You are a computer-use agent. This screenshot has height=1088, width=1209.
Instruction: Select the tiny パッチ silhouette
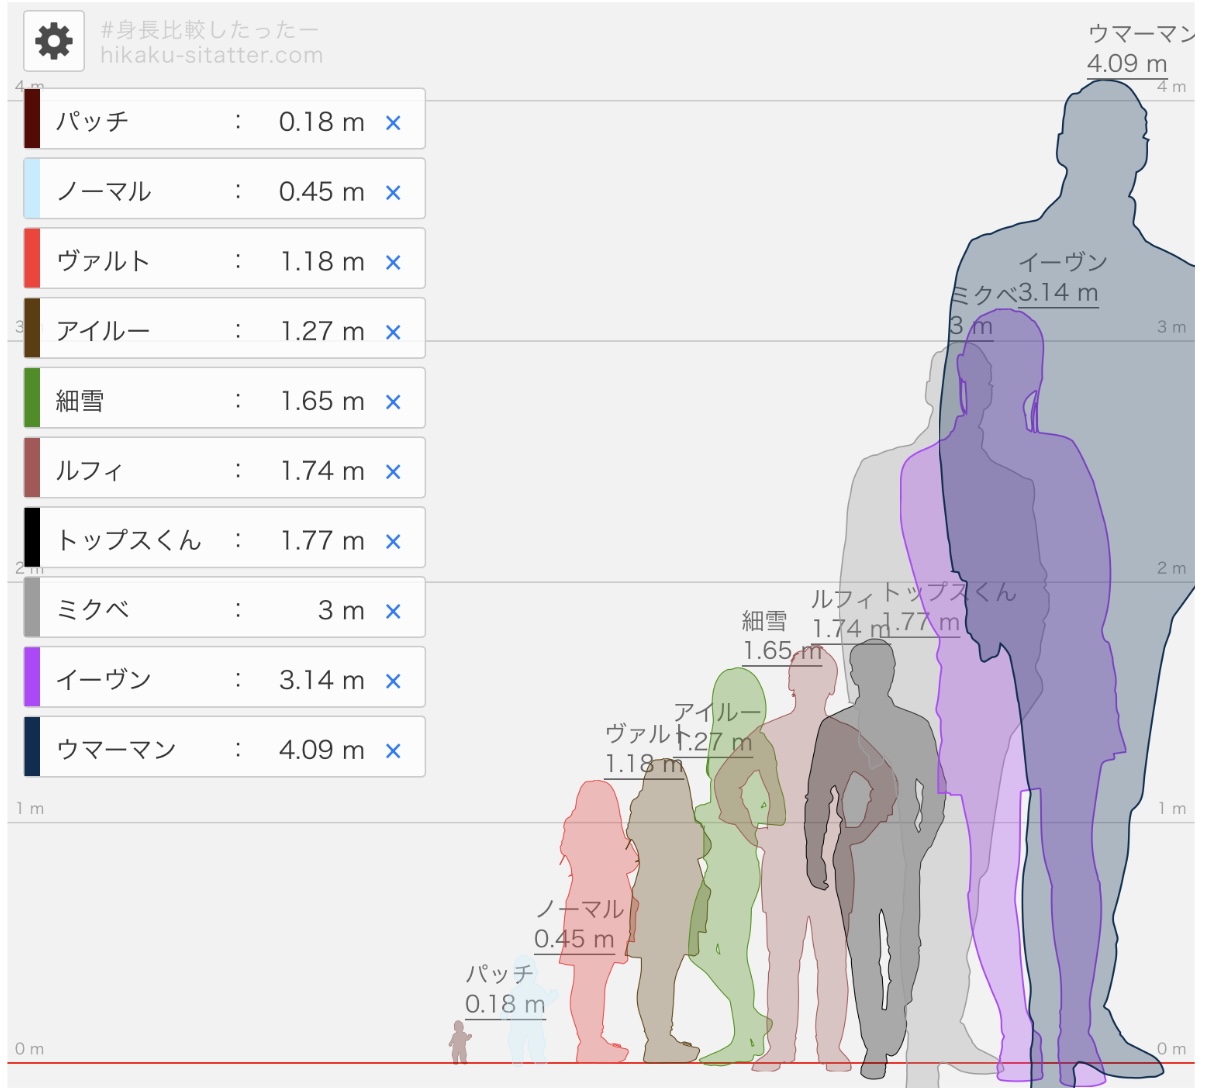click(x=459, y=1042)
